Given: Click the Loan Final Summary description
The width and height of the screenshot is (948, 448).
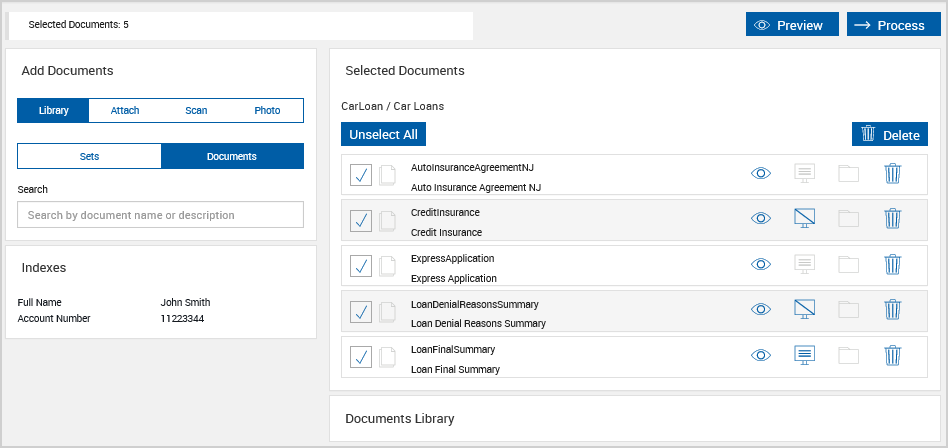Looking at the screenshot, I should [455, 369].
